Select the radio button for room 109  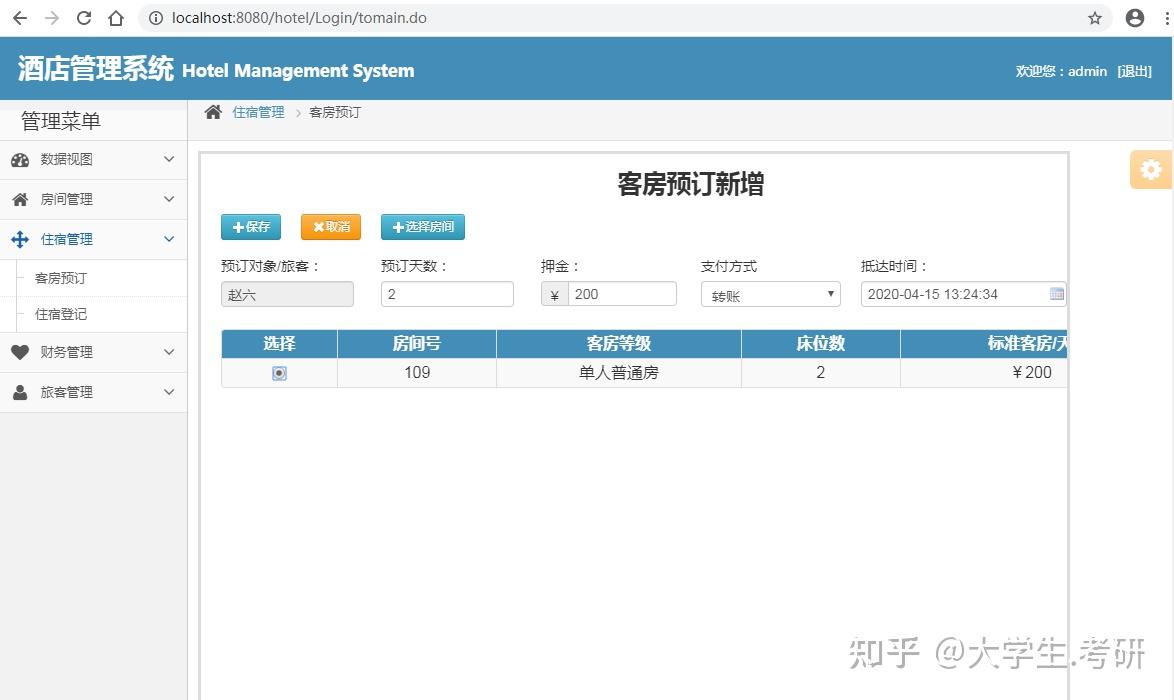click(x=279, y=373)
